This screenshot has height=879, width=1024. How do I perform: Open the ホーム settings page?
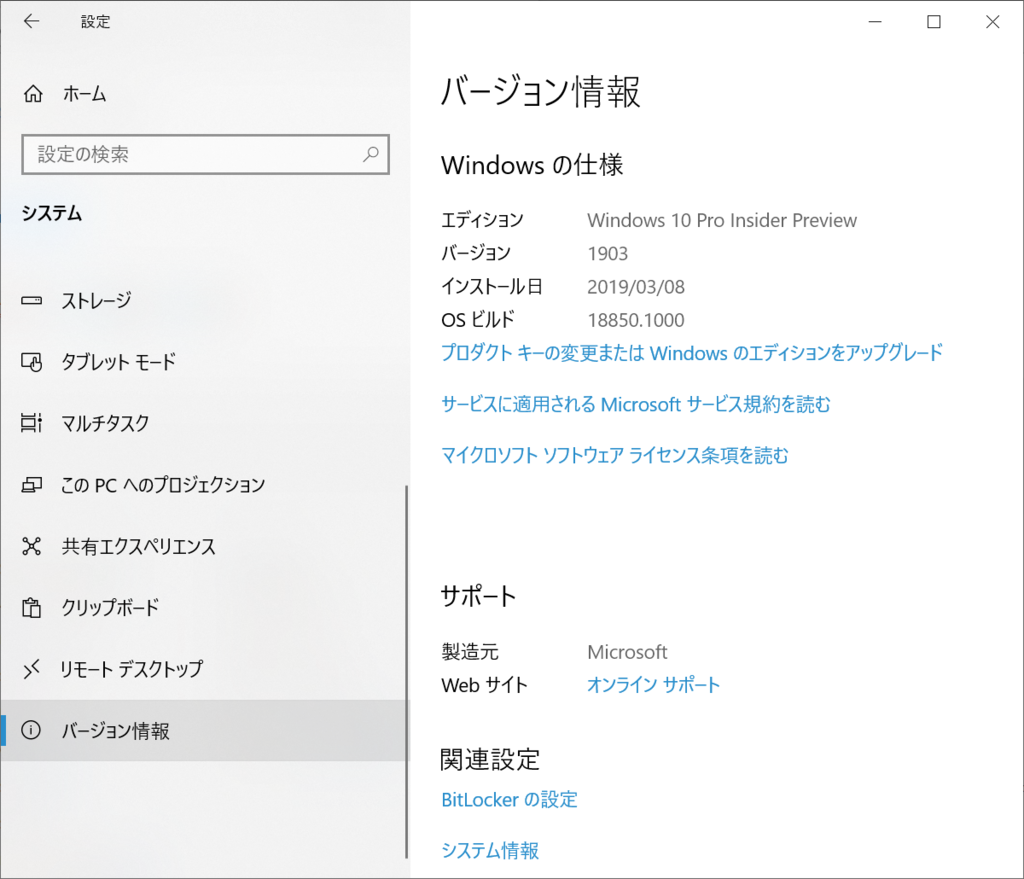pos(205,94)
